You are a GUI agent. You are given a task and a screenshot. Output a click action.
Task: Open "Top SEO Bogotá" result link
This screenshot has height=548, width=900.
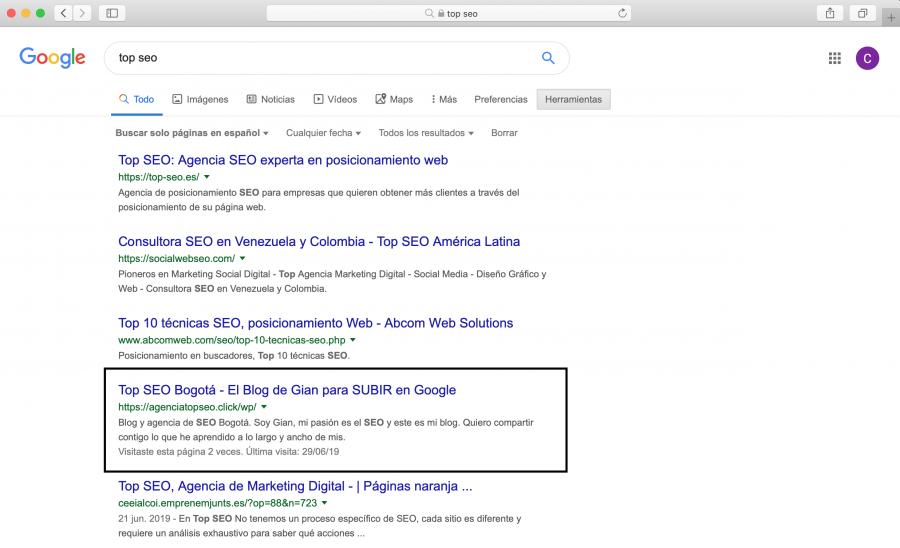pyautogui.click(x=287, y=390)
